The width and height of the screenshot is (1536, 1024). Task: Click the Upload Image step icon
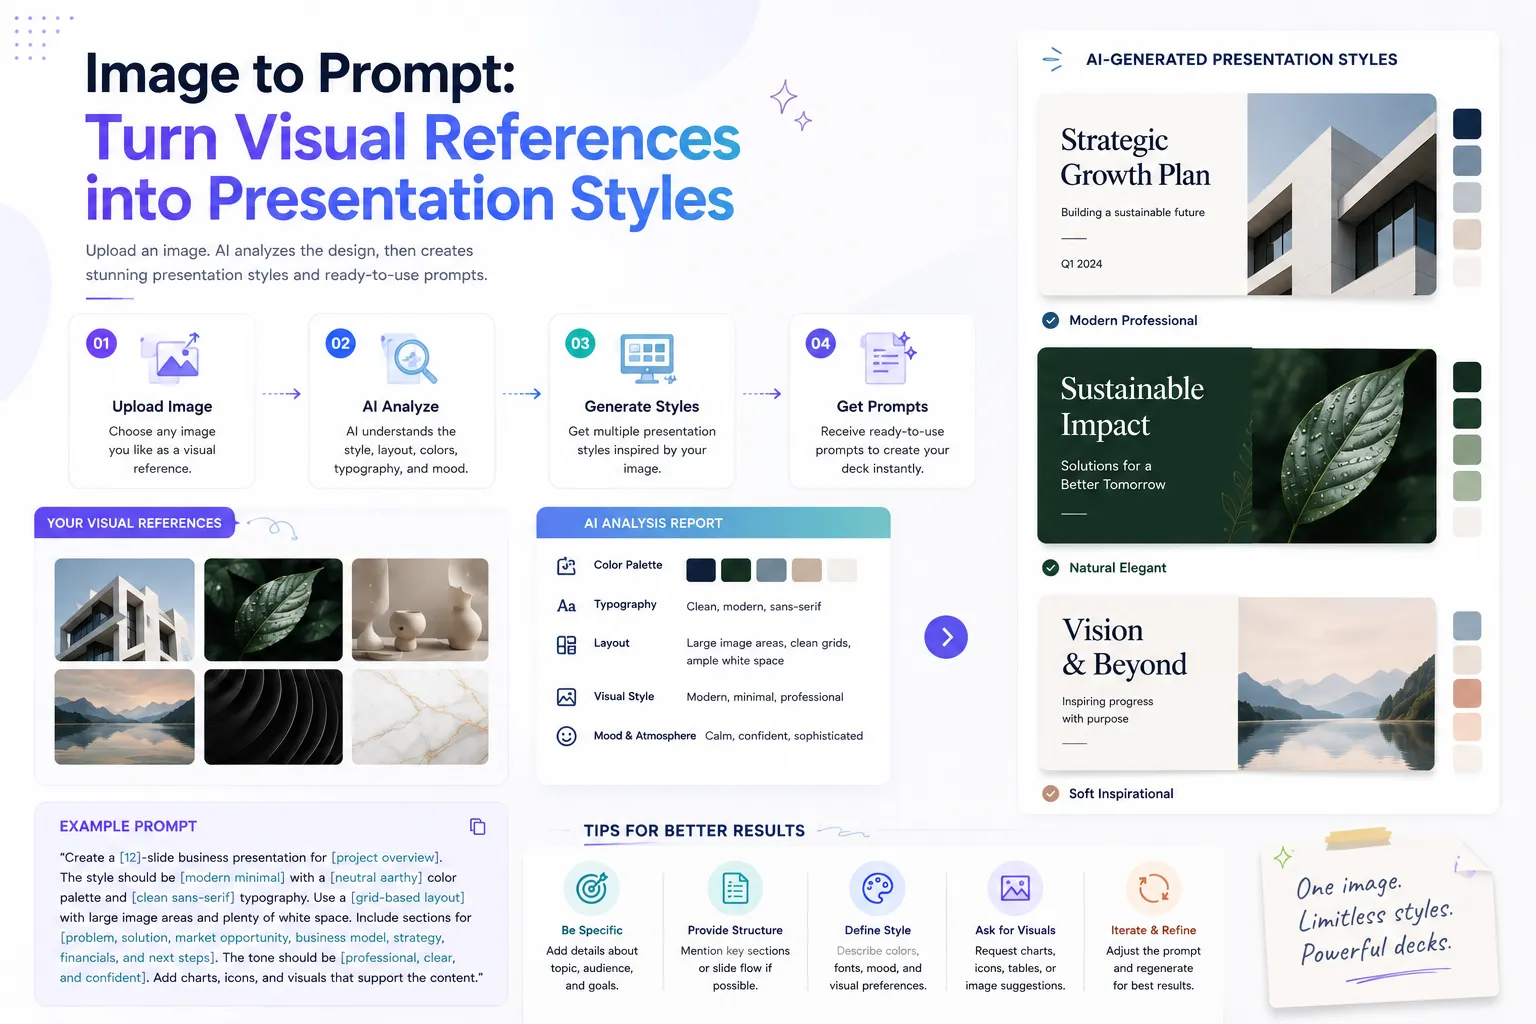pos(171,358)
